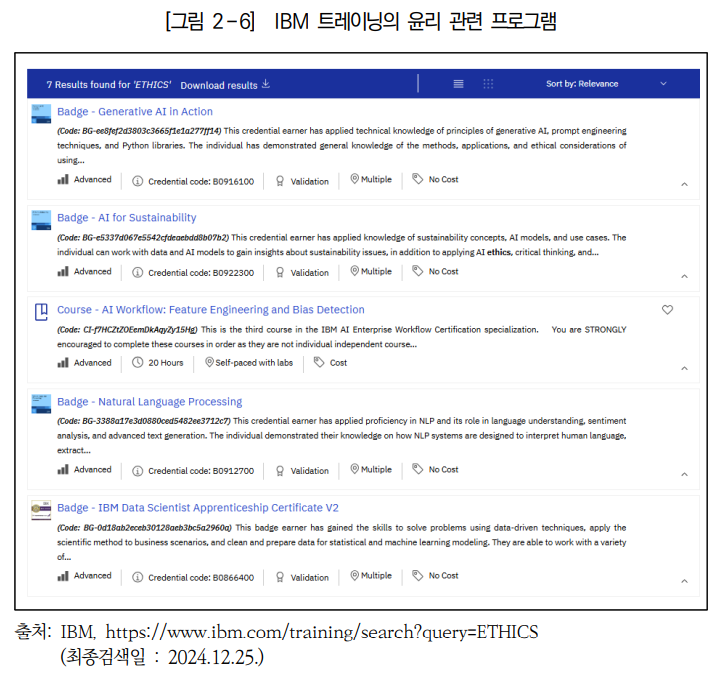Click info icon beside Credential code: B0922300
Screen dimensions: 720x673
click(x=137, y=273)
